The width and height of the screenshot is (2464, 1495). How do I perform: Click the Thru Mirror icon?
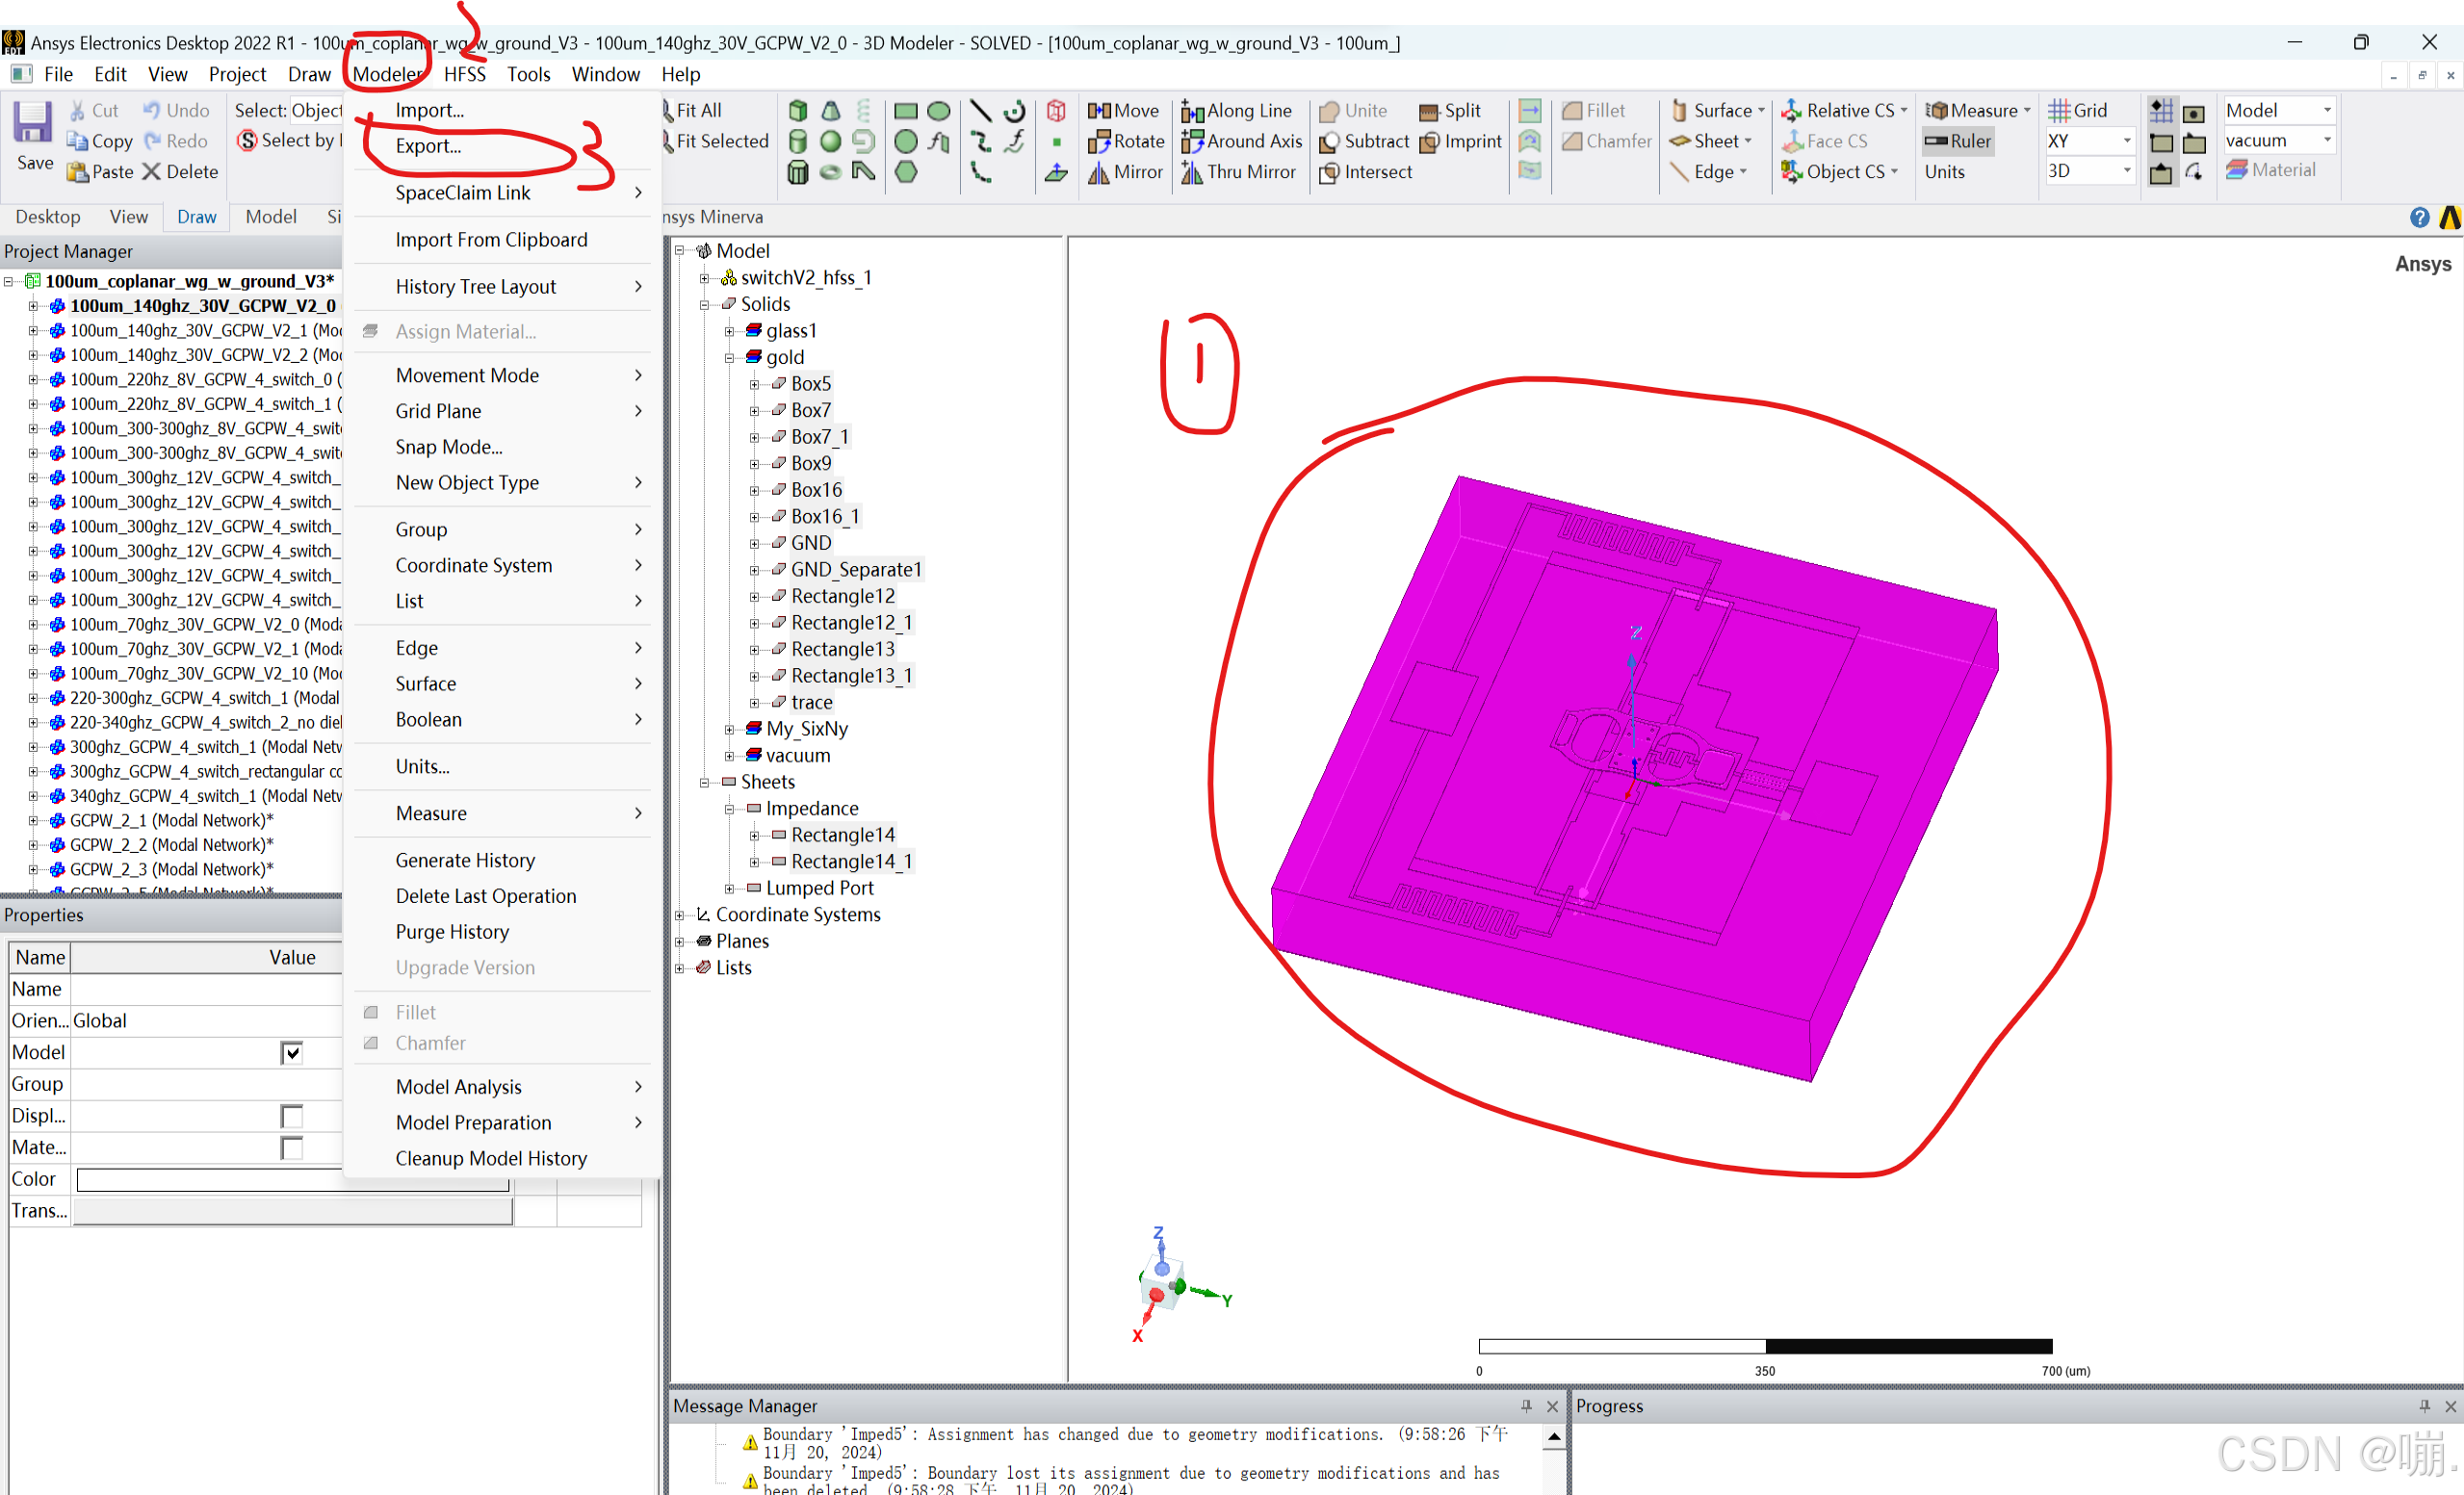pos(1191,172)
